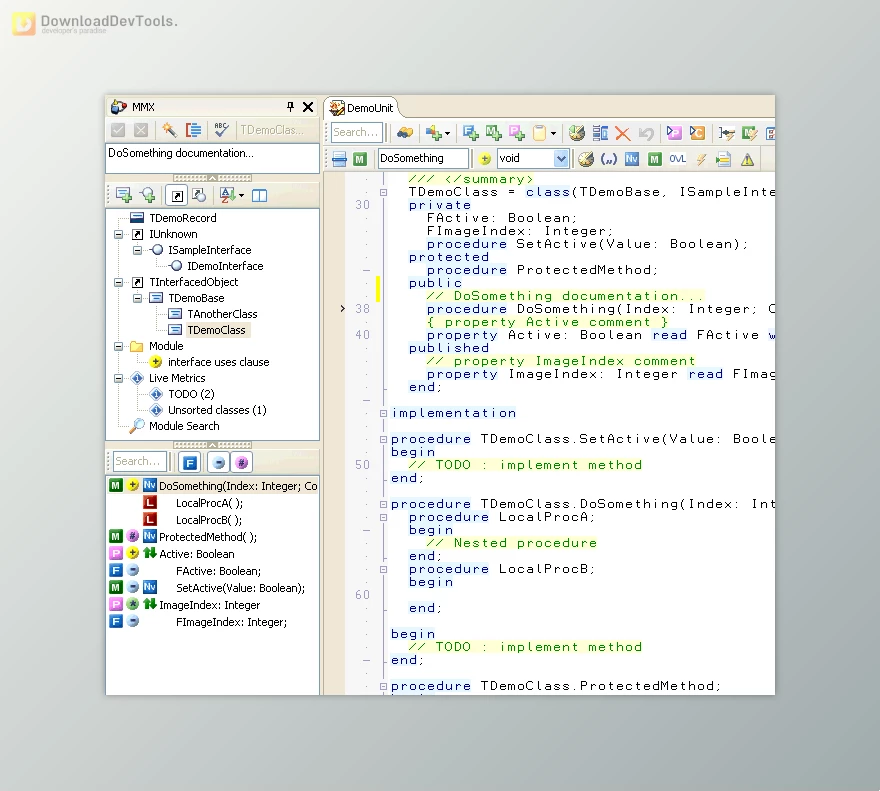This screenshot has height=791, width=880.
Task: Click the magic wand icon in MMX panel
Action: [x=169, y=130]
